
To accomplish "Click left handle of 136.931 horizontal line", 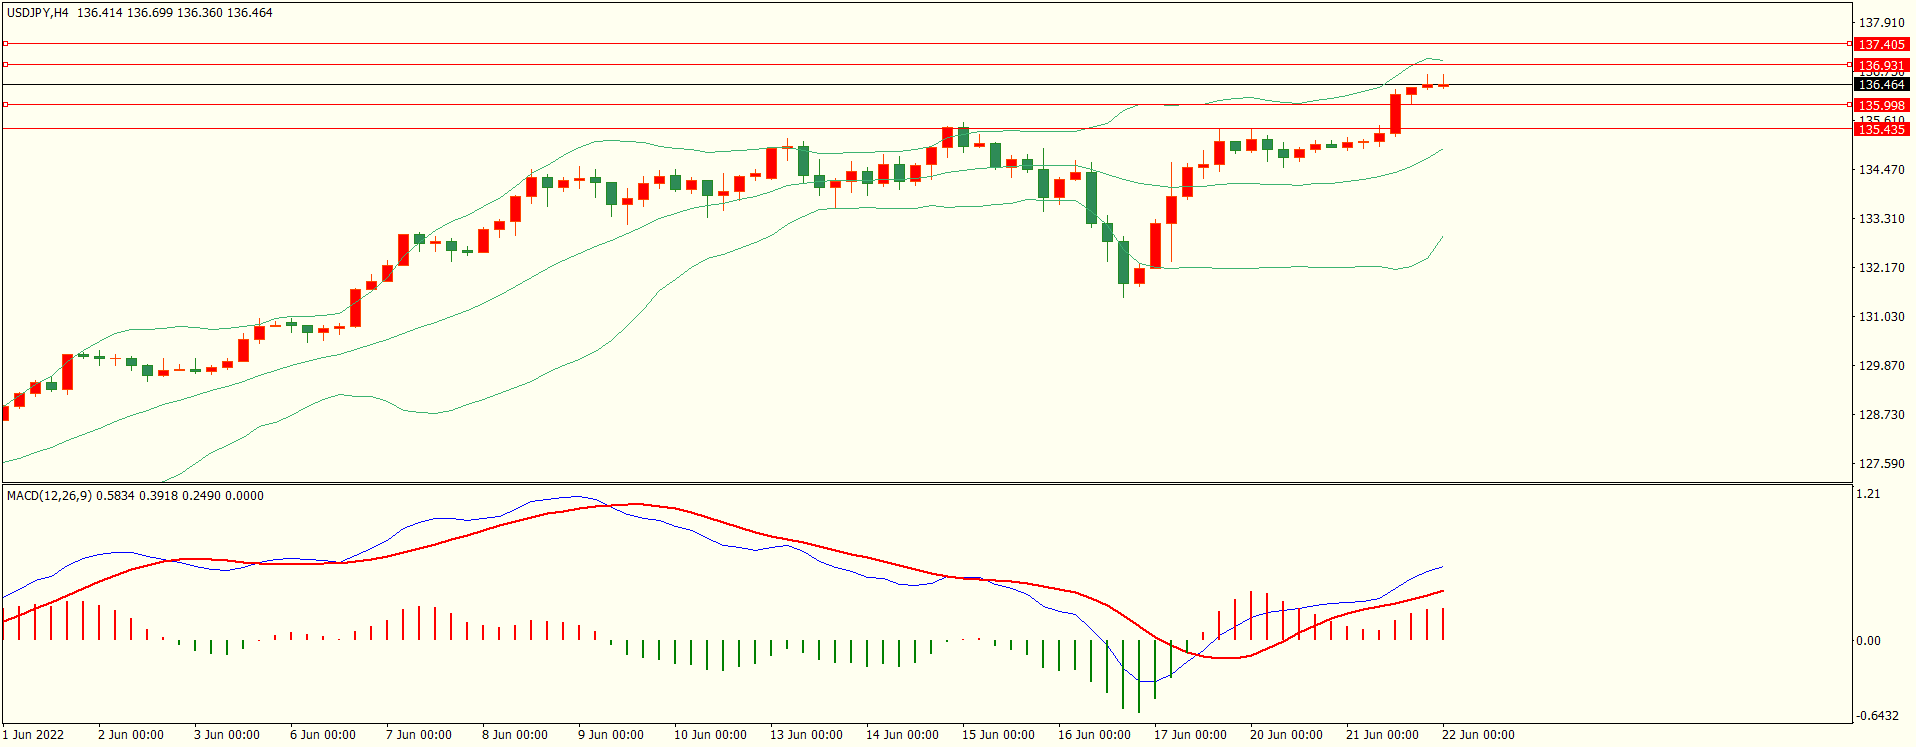I will point(5,64).
